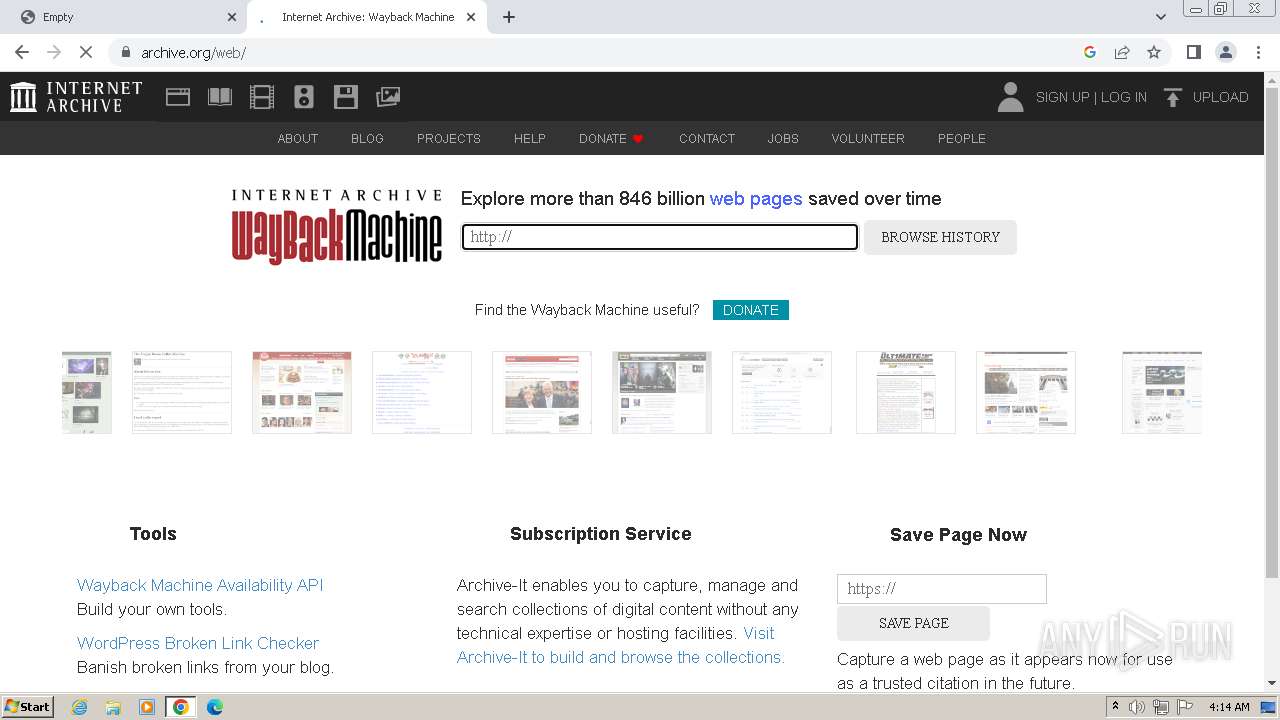Open Wayback Machine Availability API link
This screenshot has width=1280, height=720.
pyautogui.click(x=200, y=585)
